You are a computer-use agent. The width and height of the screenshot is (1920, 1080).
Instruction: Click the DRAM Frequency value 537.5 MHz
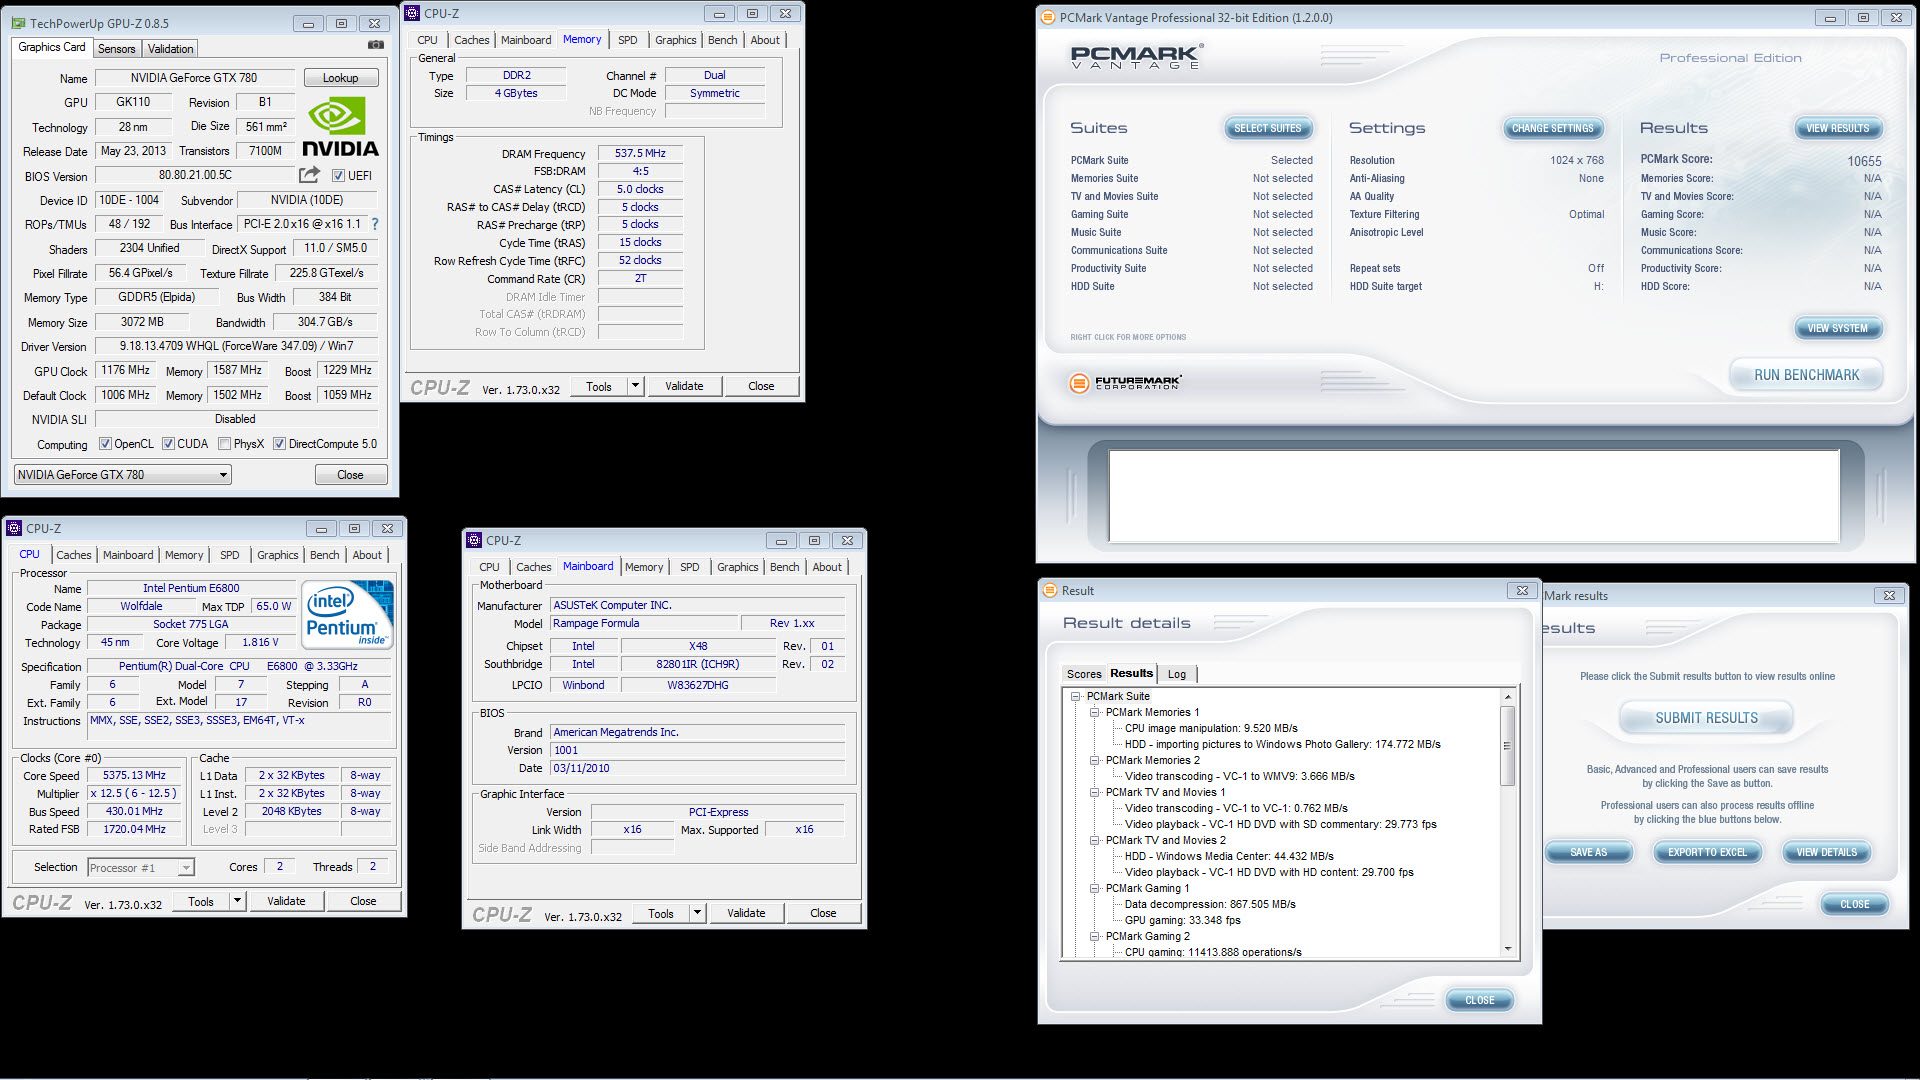pyautogui.click(x=640, y=153)
